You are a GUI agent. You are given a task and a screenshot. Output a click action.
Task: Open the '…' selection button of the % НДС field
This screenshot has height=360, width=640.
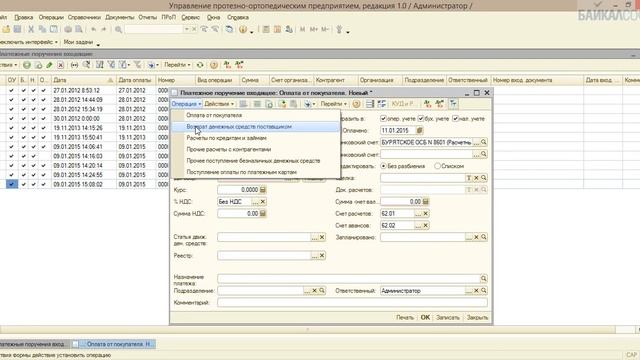[255, 202]
